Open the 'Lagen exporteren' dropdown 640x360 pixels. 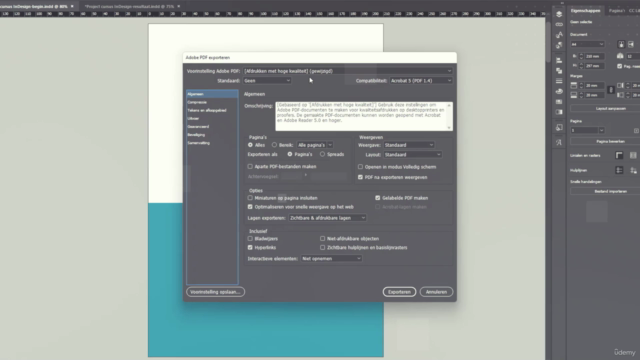(327, 218)
